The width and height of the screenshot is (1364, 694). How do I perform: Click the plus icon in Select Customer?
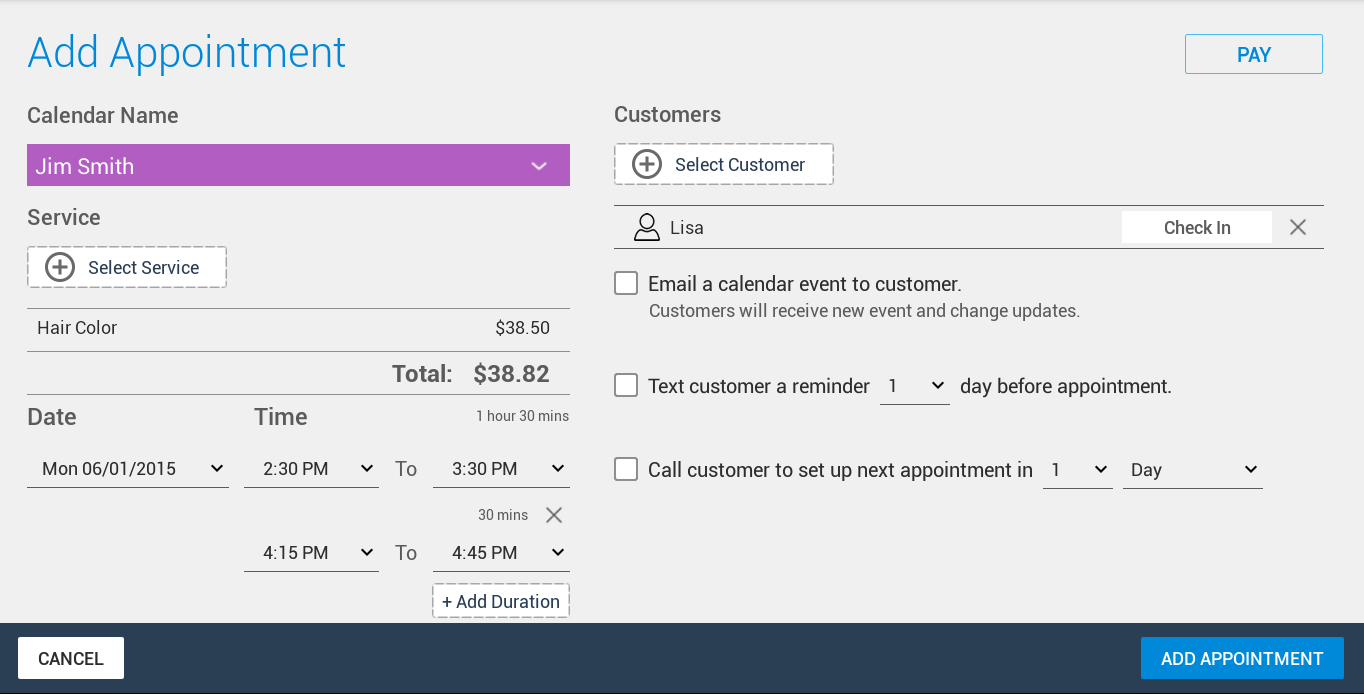[x=647, y=164]
